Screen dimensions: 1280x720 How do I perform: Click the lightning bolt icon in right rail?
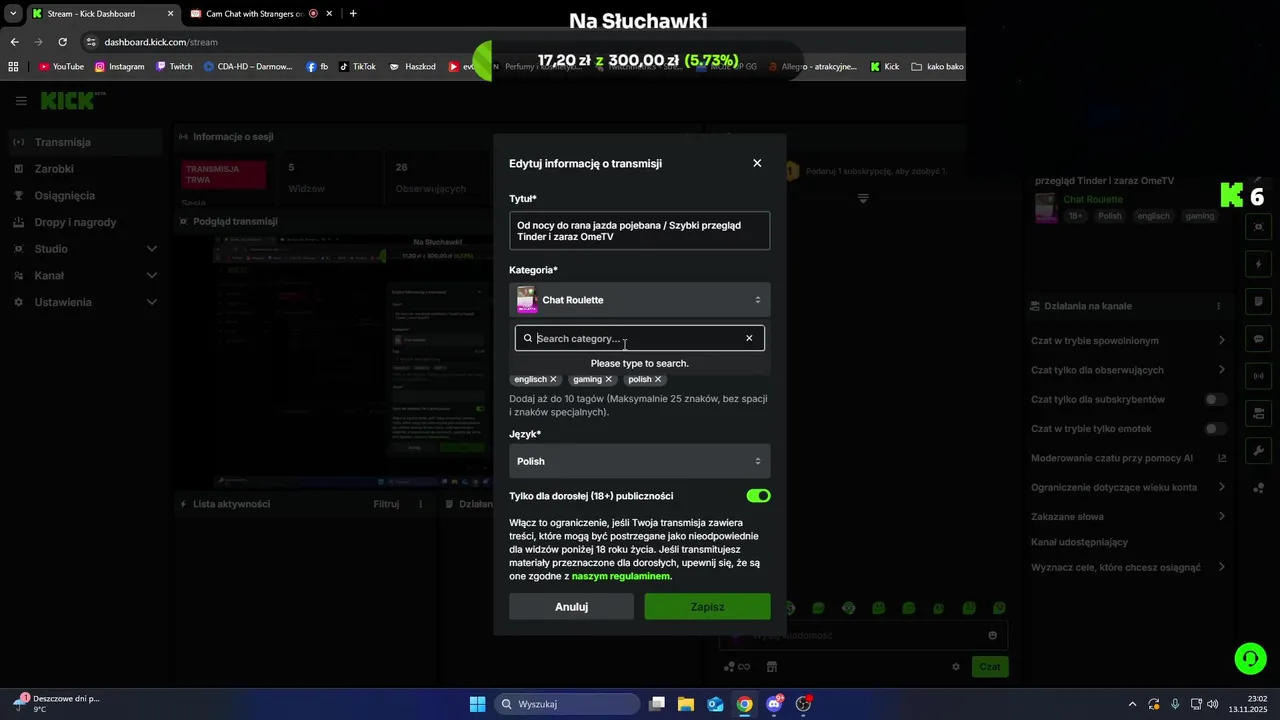1259,265
